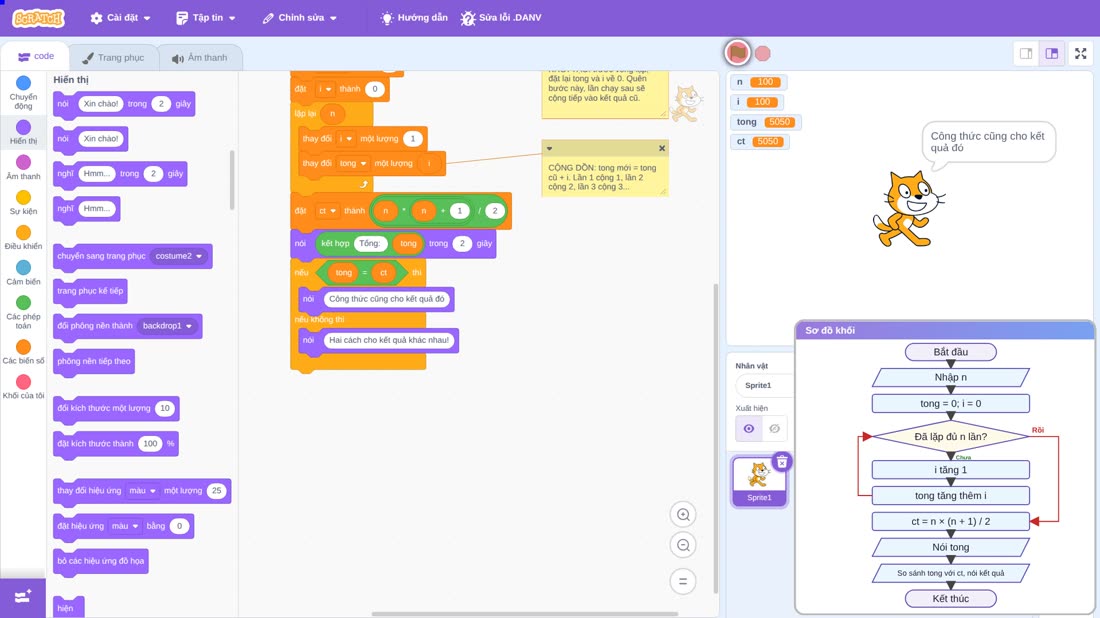Open màu dropdown in thay đổi hiệu ứng block
Screen dimensions: 1100x618
point(142,490)
